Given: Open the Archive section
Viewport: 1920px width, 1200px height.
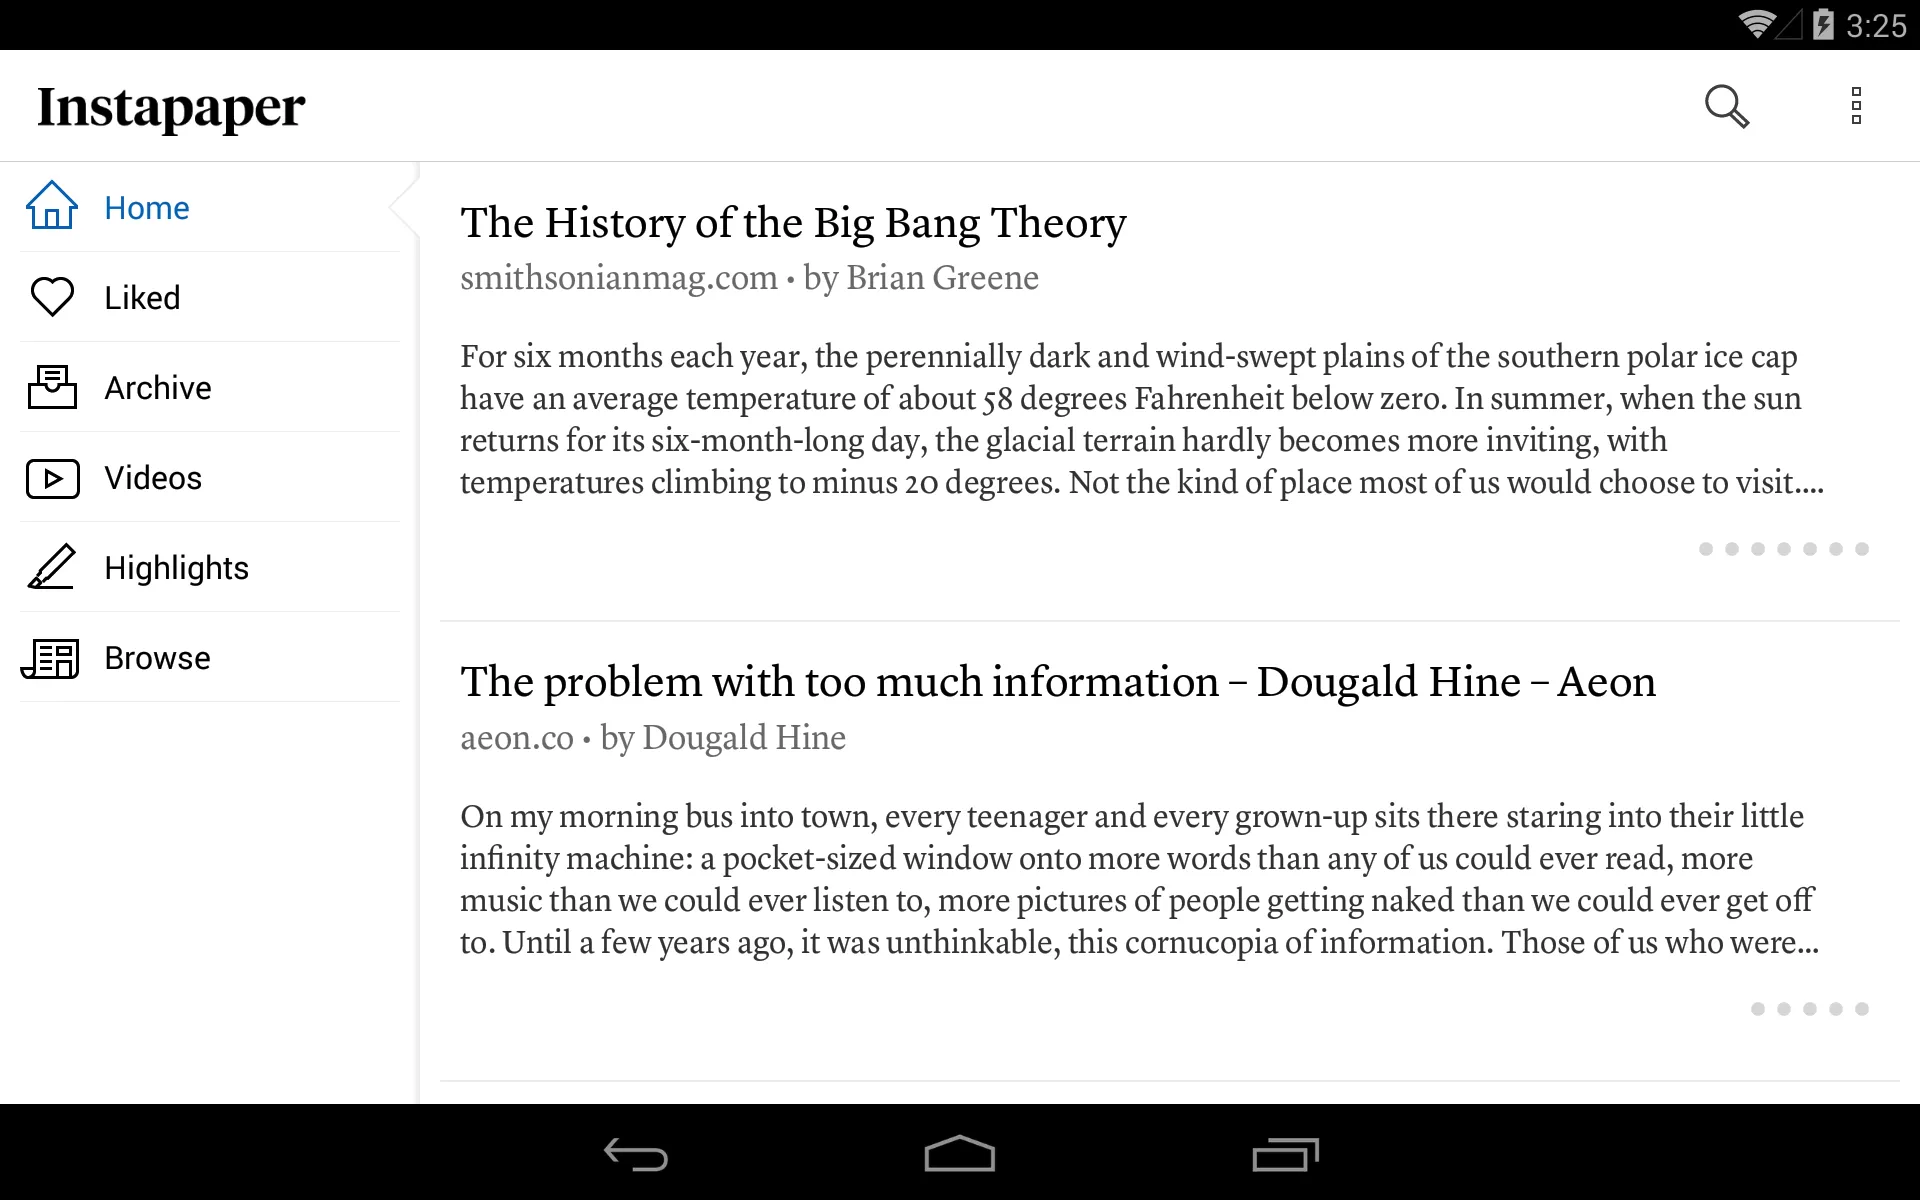Looking at the screenshot, I should point(207,387).
